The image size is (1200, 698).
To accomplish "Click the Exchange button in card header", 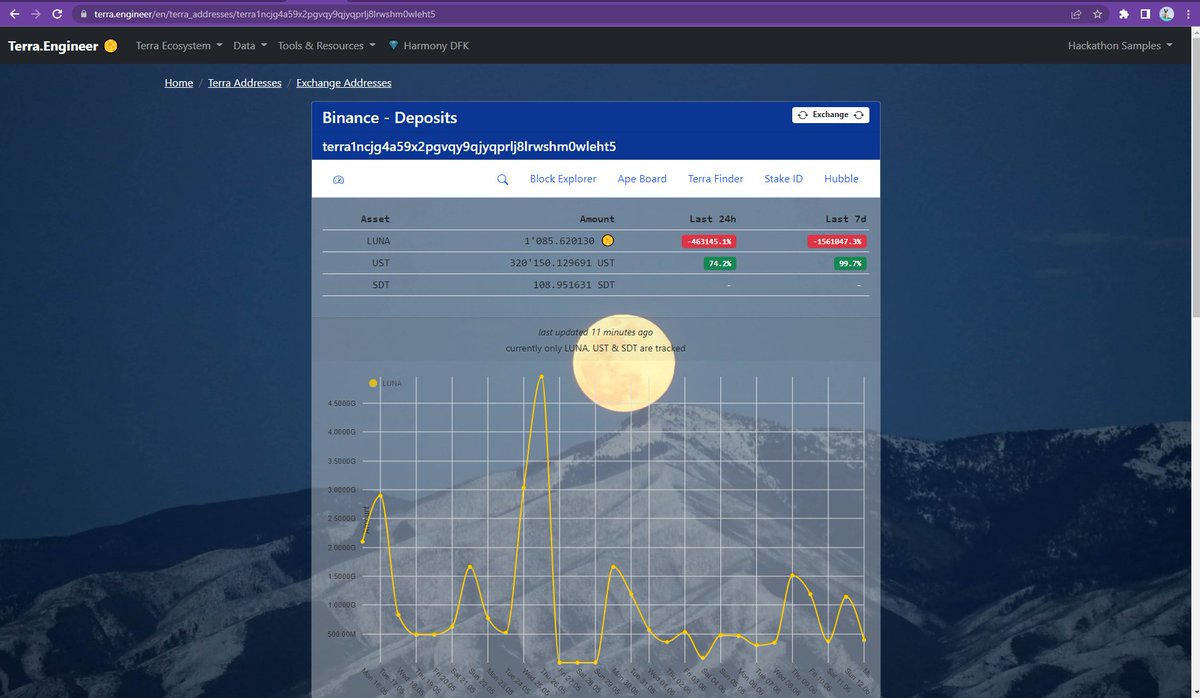I will pyautogui.click(x=830, y=115).
